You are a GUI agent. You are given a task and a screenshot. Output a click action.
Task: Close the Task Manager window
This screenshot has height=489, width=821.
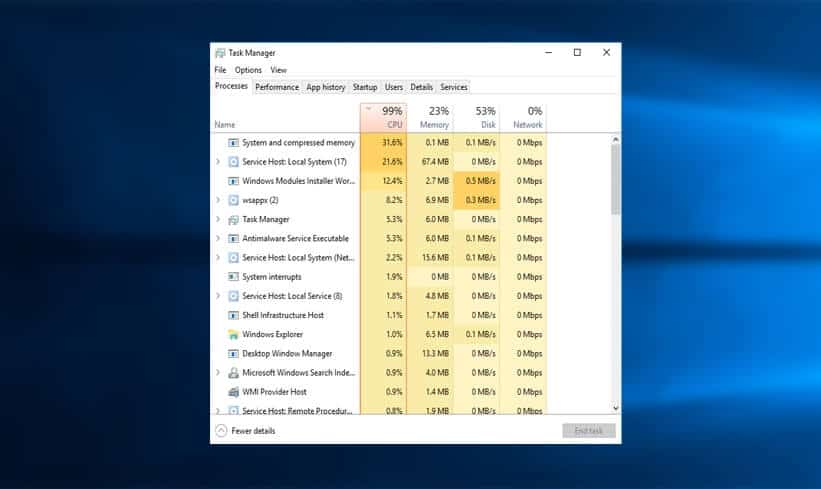(606, 52)
